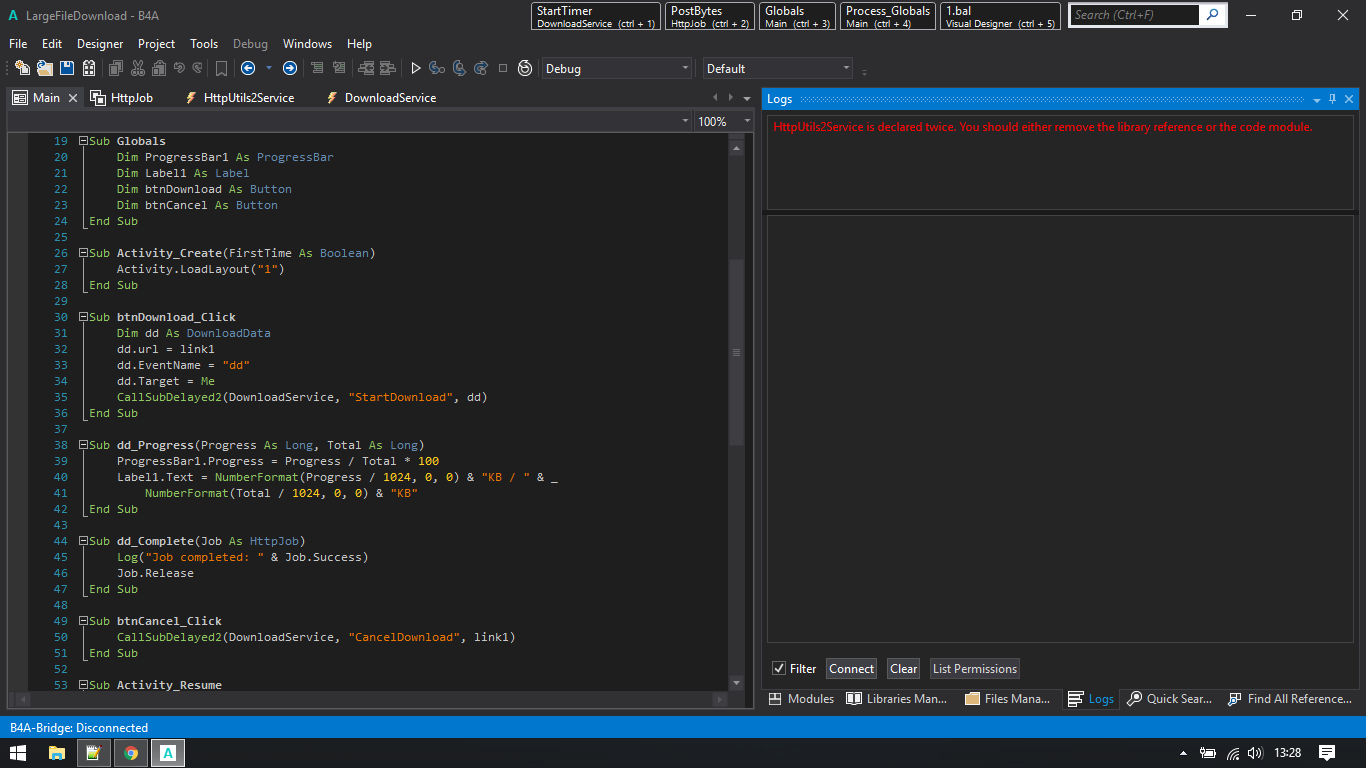Click the Save file toolbar icon
Viewport: 1366px width, 768px height.
click(67, 68)
